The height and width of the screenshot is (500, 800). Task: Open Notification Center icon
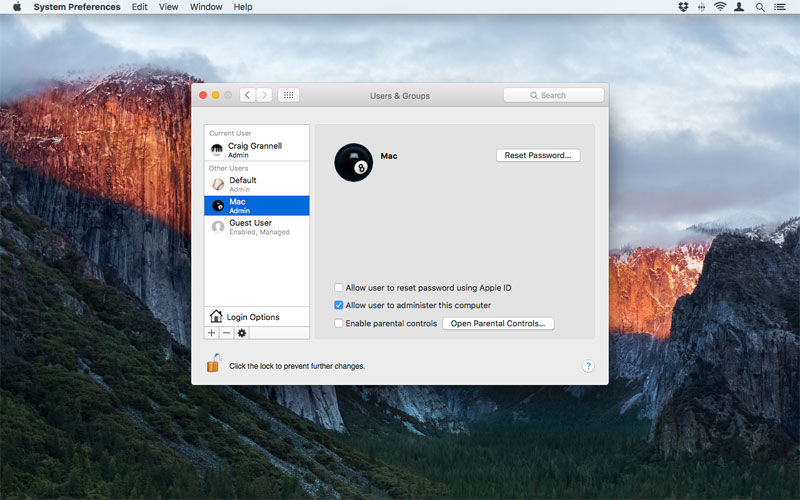[x=780, y=7]
